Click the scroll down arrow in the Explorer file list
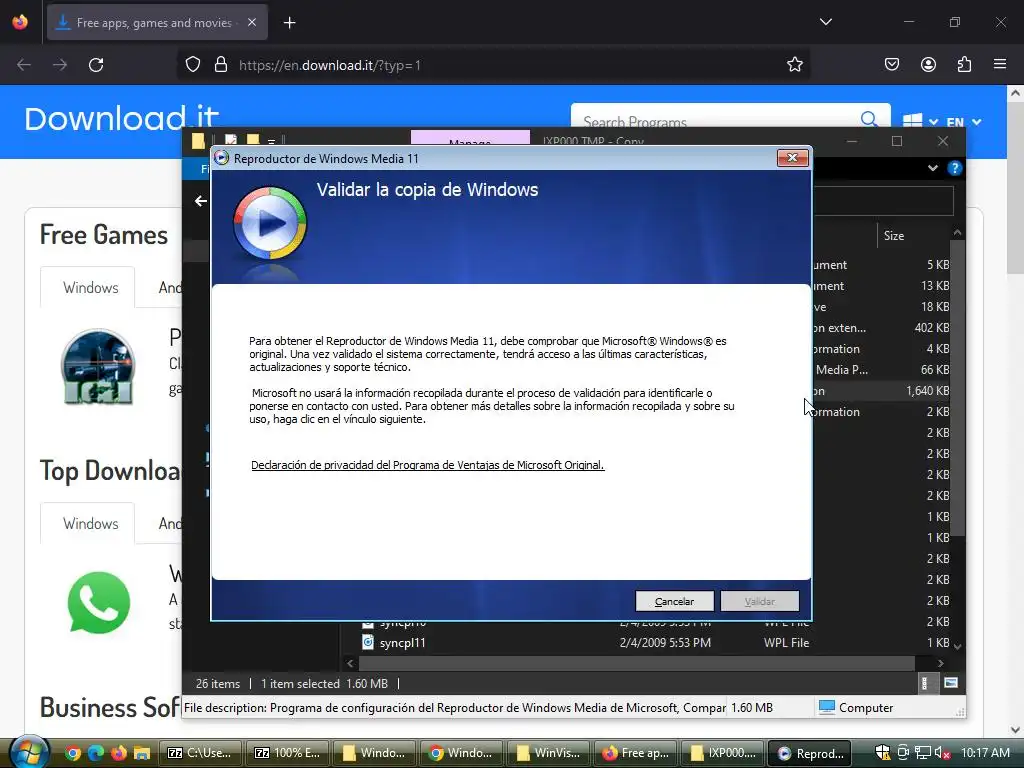The width and height of the screenshot is (1024, 768). click(x=957, y=647)
